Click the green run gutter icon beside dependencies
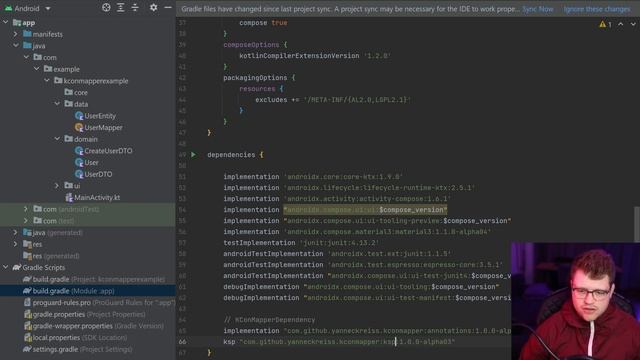Screen dimensions: 640x360 tap(193, 155)
